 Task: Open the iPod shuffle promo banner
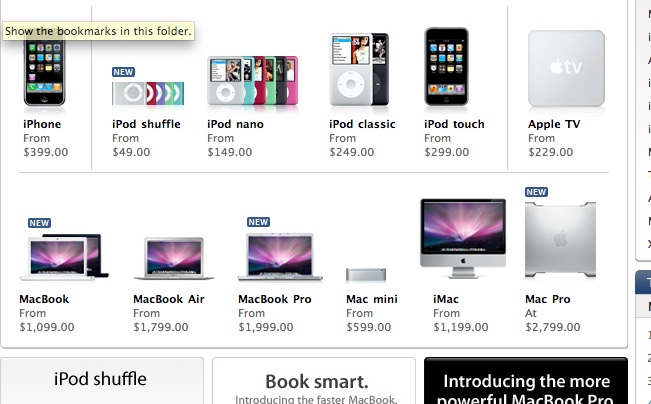[x=102, y=380]
